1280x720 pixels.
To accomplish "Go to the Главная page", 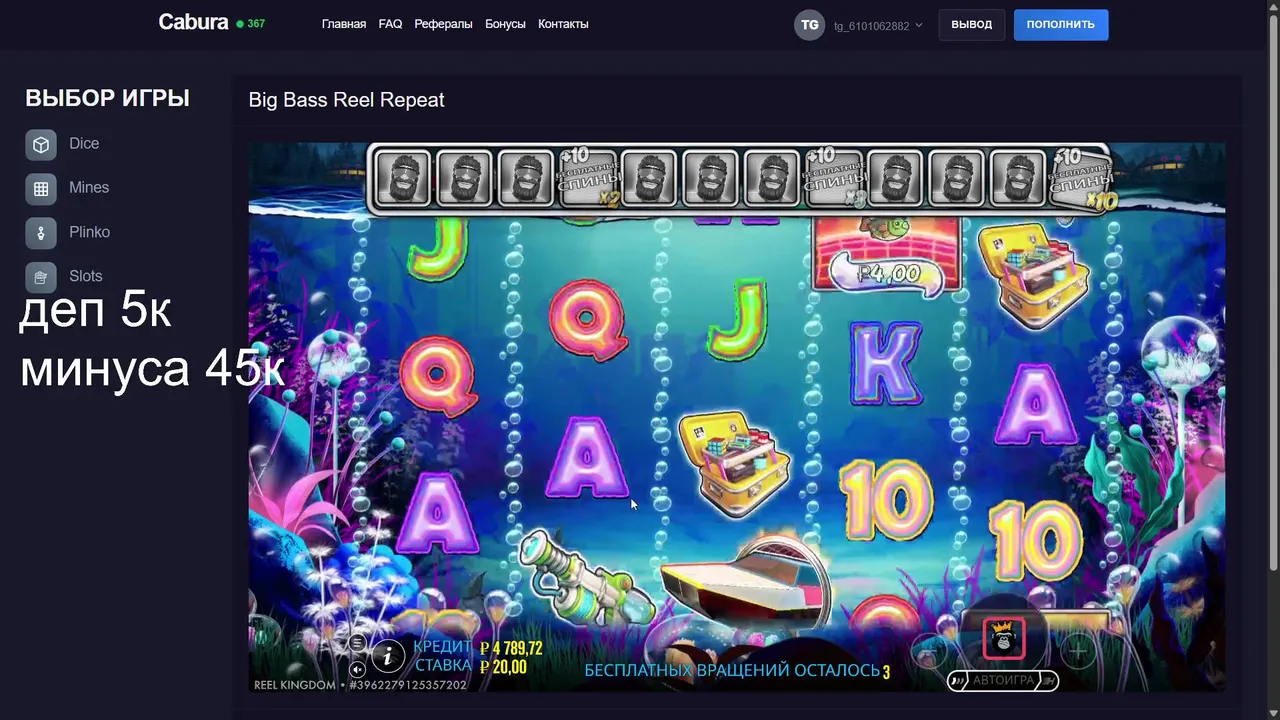I will tap(344, 24).
